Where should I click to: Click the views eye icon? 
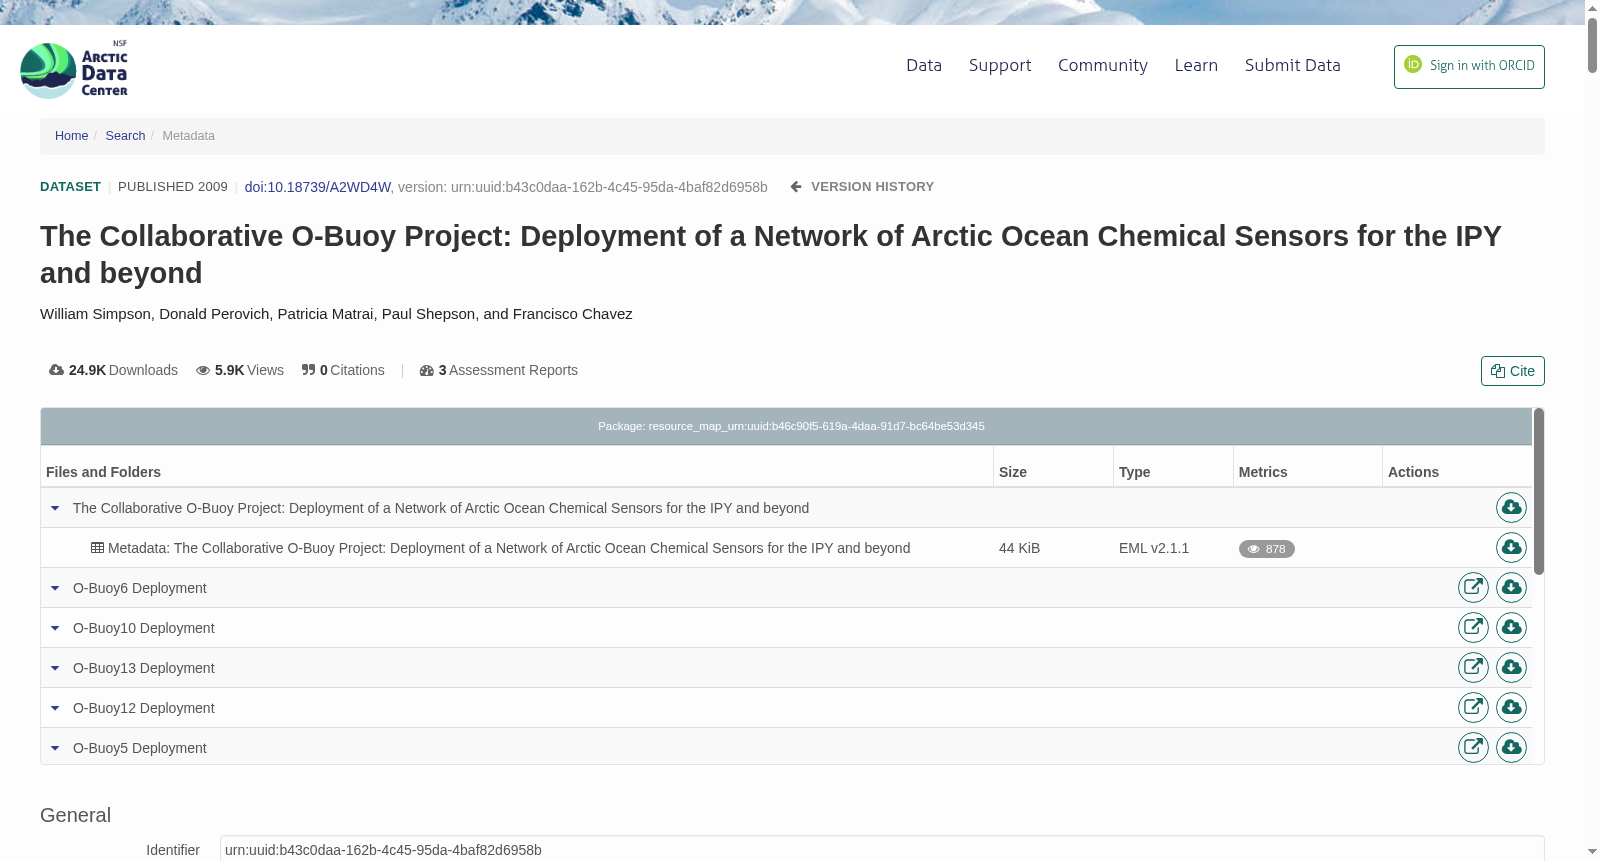click(203, 370)
